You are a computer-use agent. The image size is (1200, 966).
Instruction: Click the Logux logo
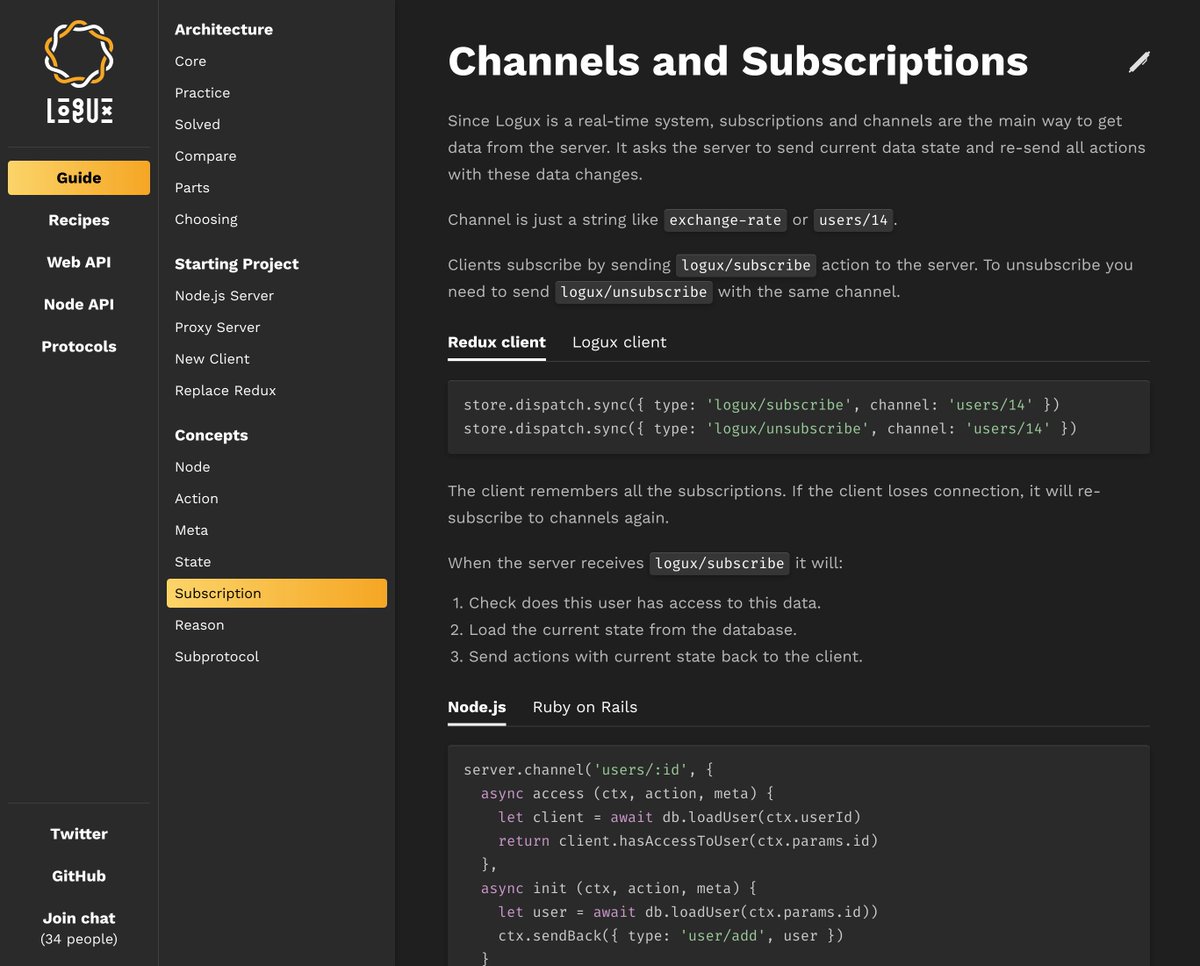(79, 73)
